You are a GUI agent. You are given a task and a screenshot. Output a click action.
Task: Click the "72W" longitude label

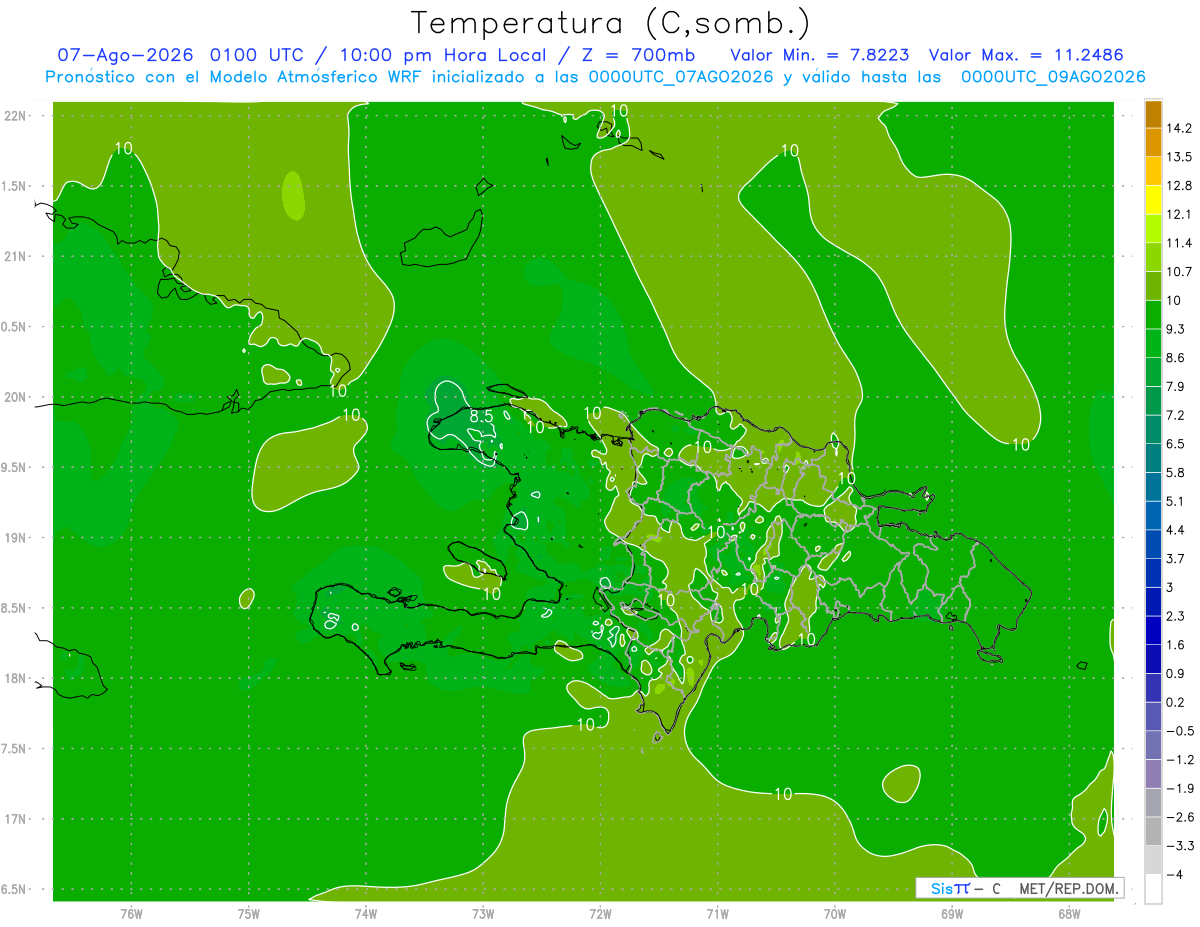(600, 913)
